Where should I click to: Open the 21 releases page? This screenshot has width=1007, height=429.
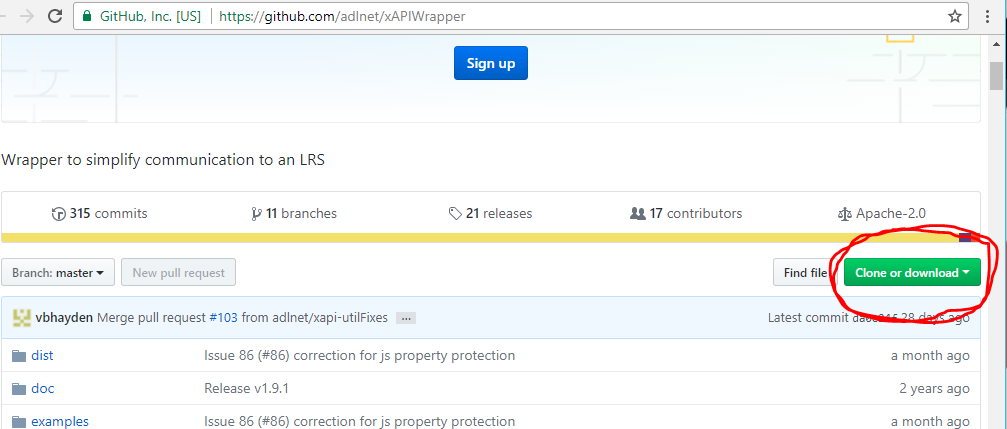tap(490, 213)
